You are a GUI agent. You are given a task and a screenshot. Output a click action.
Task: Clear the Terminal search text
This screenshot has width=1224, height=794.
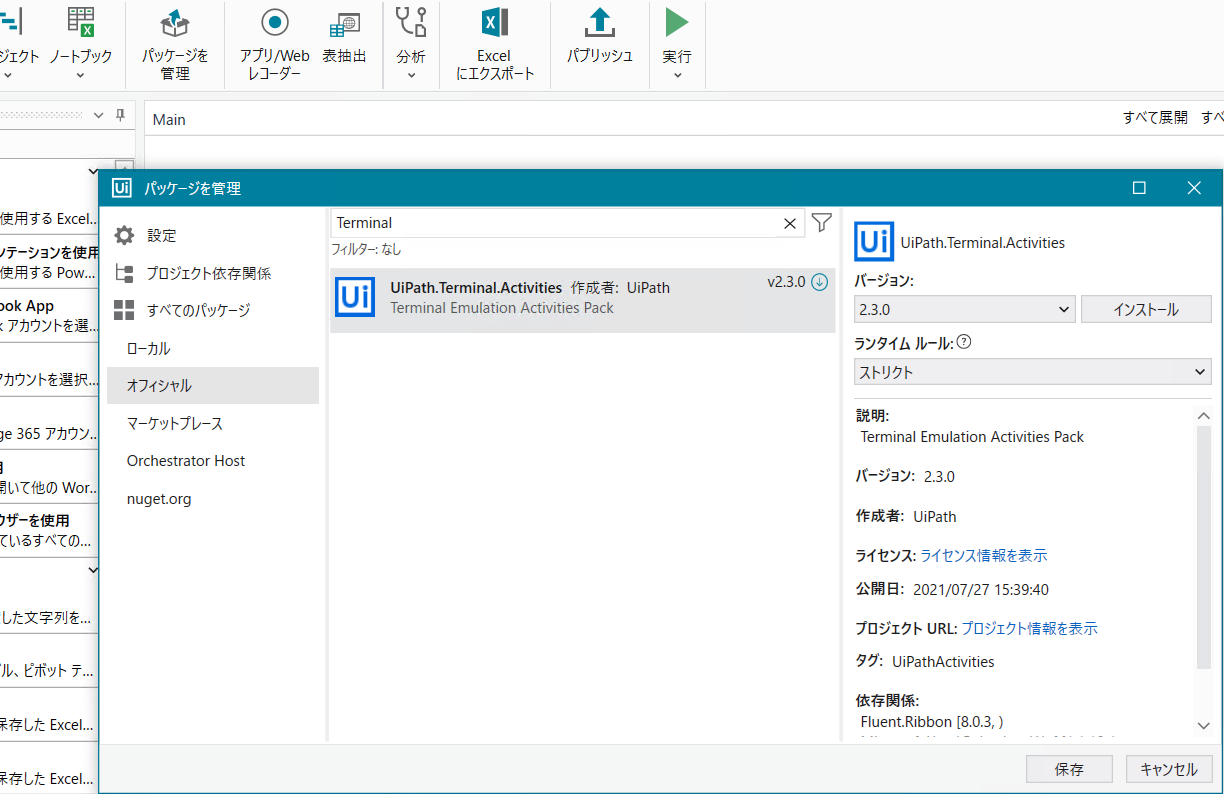coord(790,223)
